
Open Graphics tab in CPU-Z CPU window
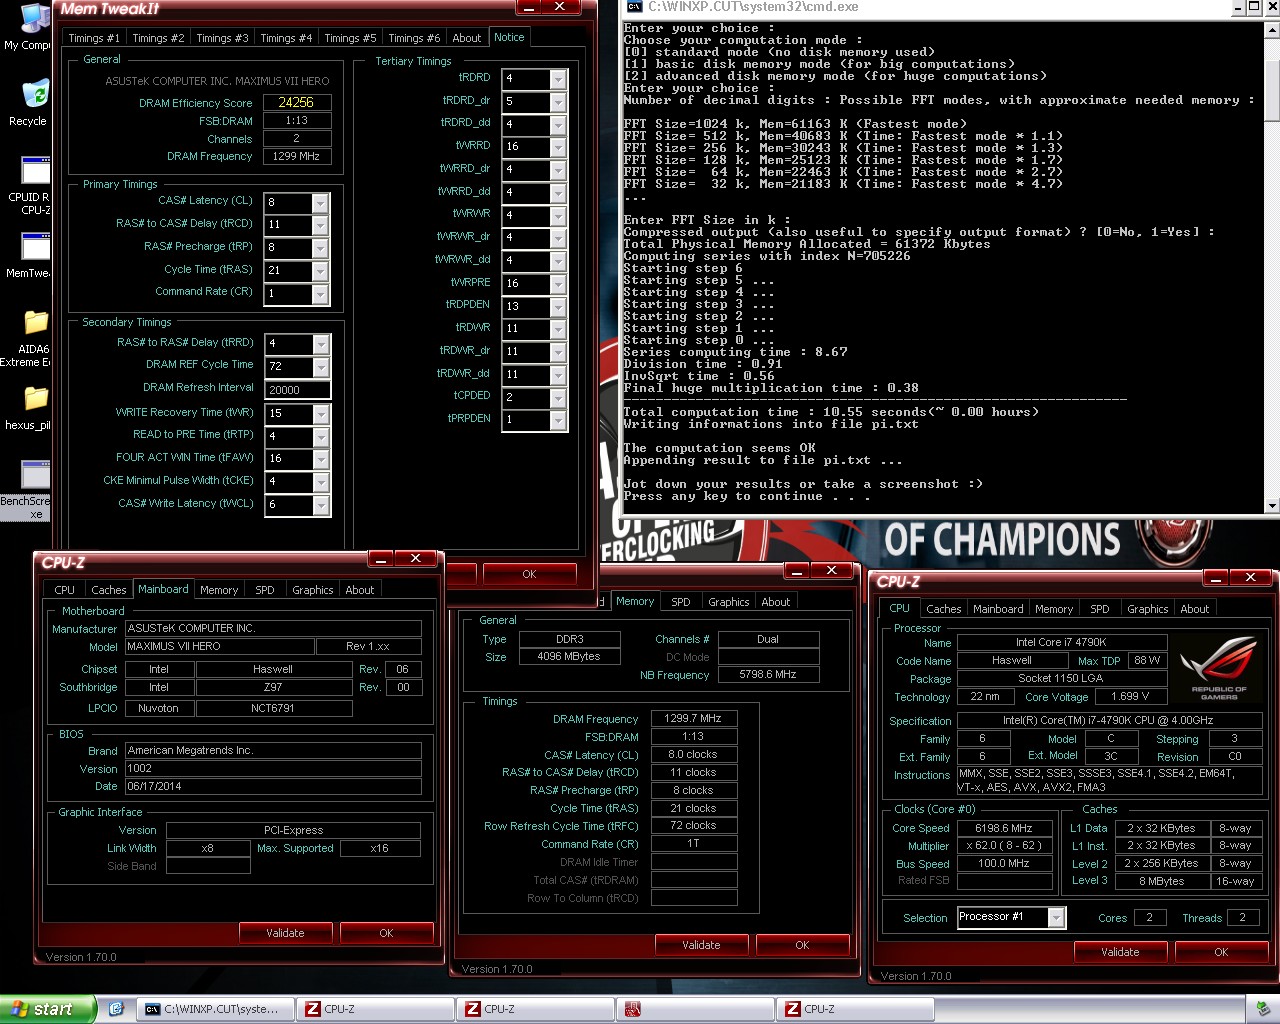[1147, 609]
